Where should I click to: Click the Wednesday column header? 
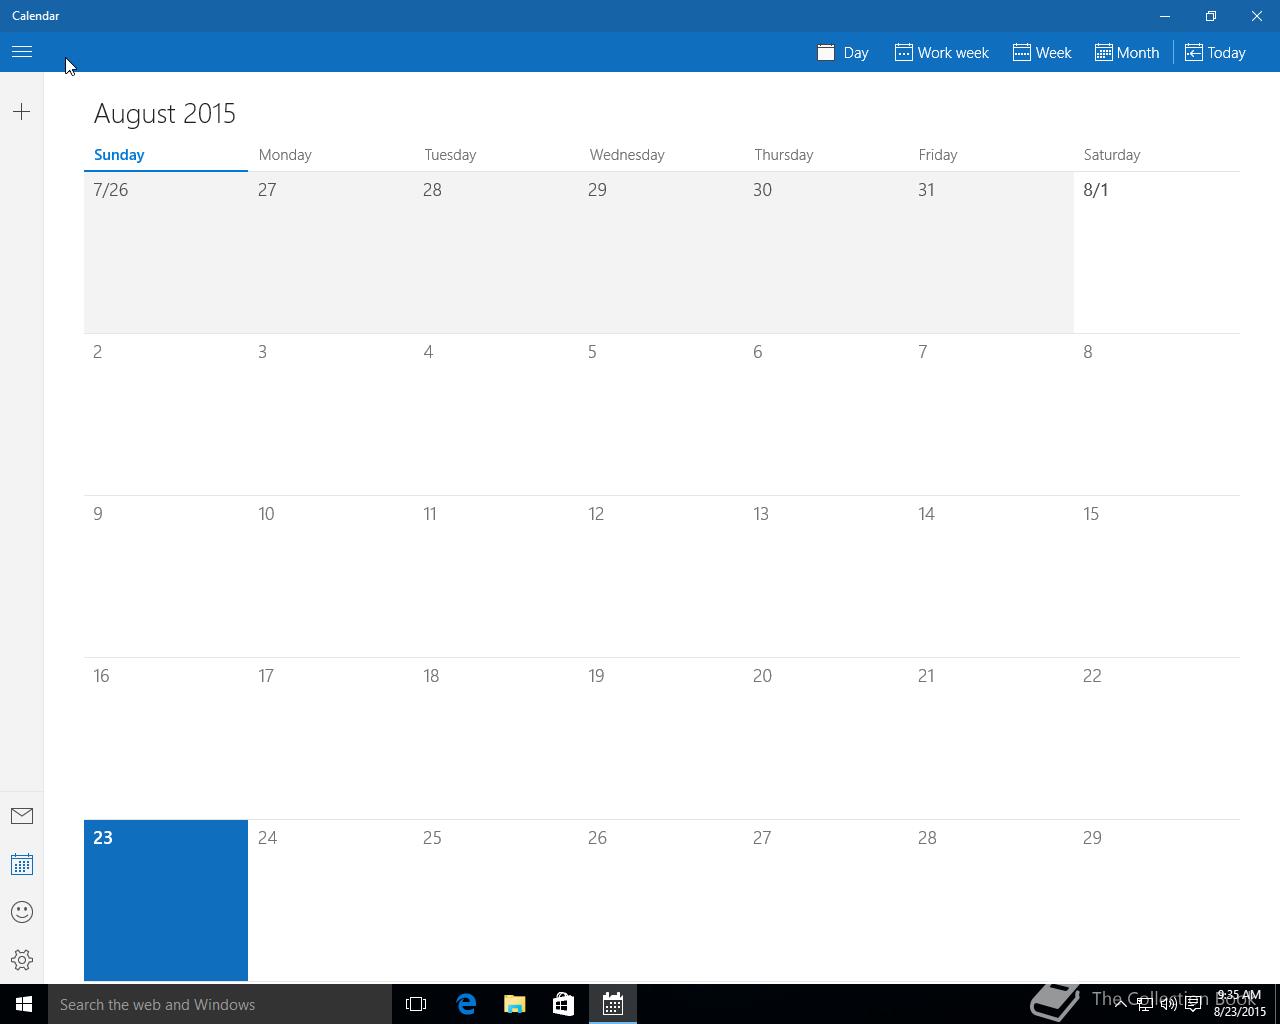tap(627, 154)
